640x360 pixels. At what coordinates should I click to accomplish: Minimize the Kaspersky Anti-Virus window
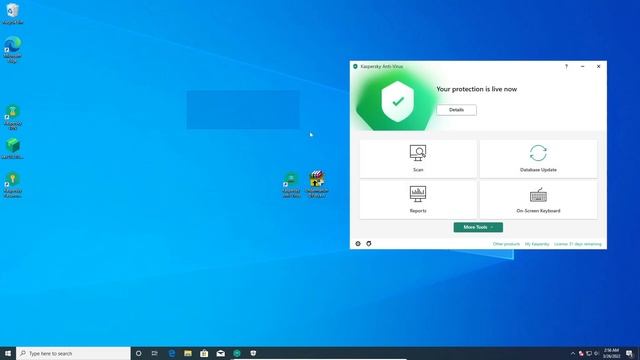pyautogui.click(x=582, y=67)
